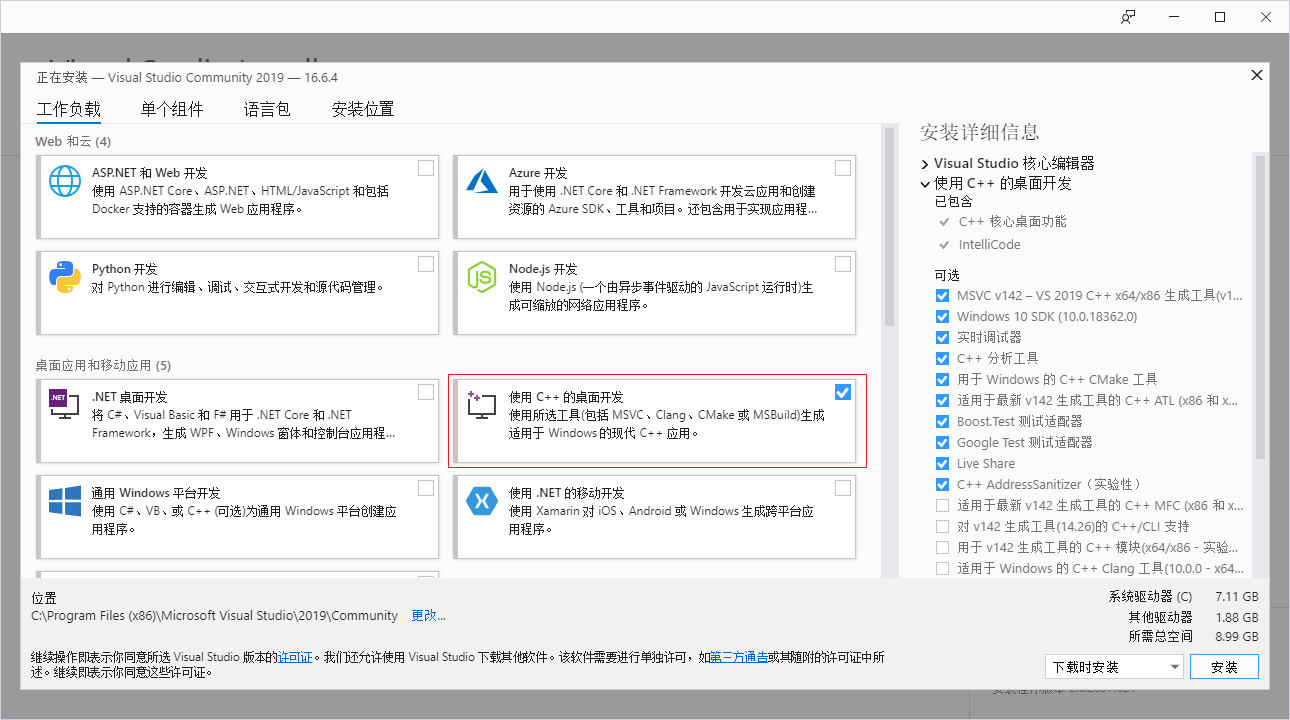Screen dimensions: 1290x720
Task: Check the C++ 模块 (x64/x86 实验) option
Action: (x=942, y=548)
